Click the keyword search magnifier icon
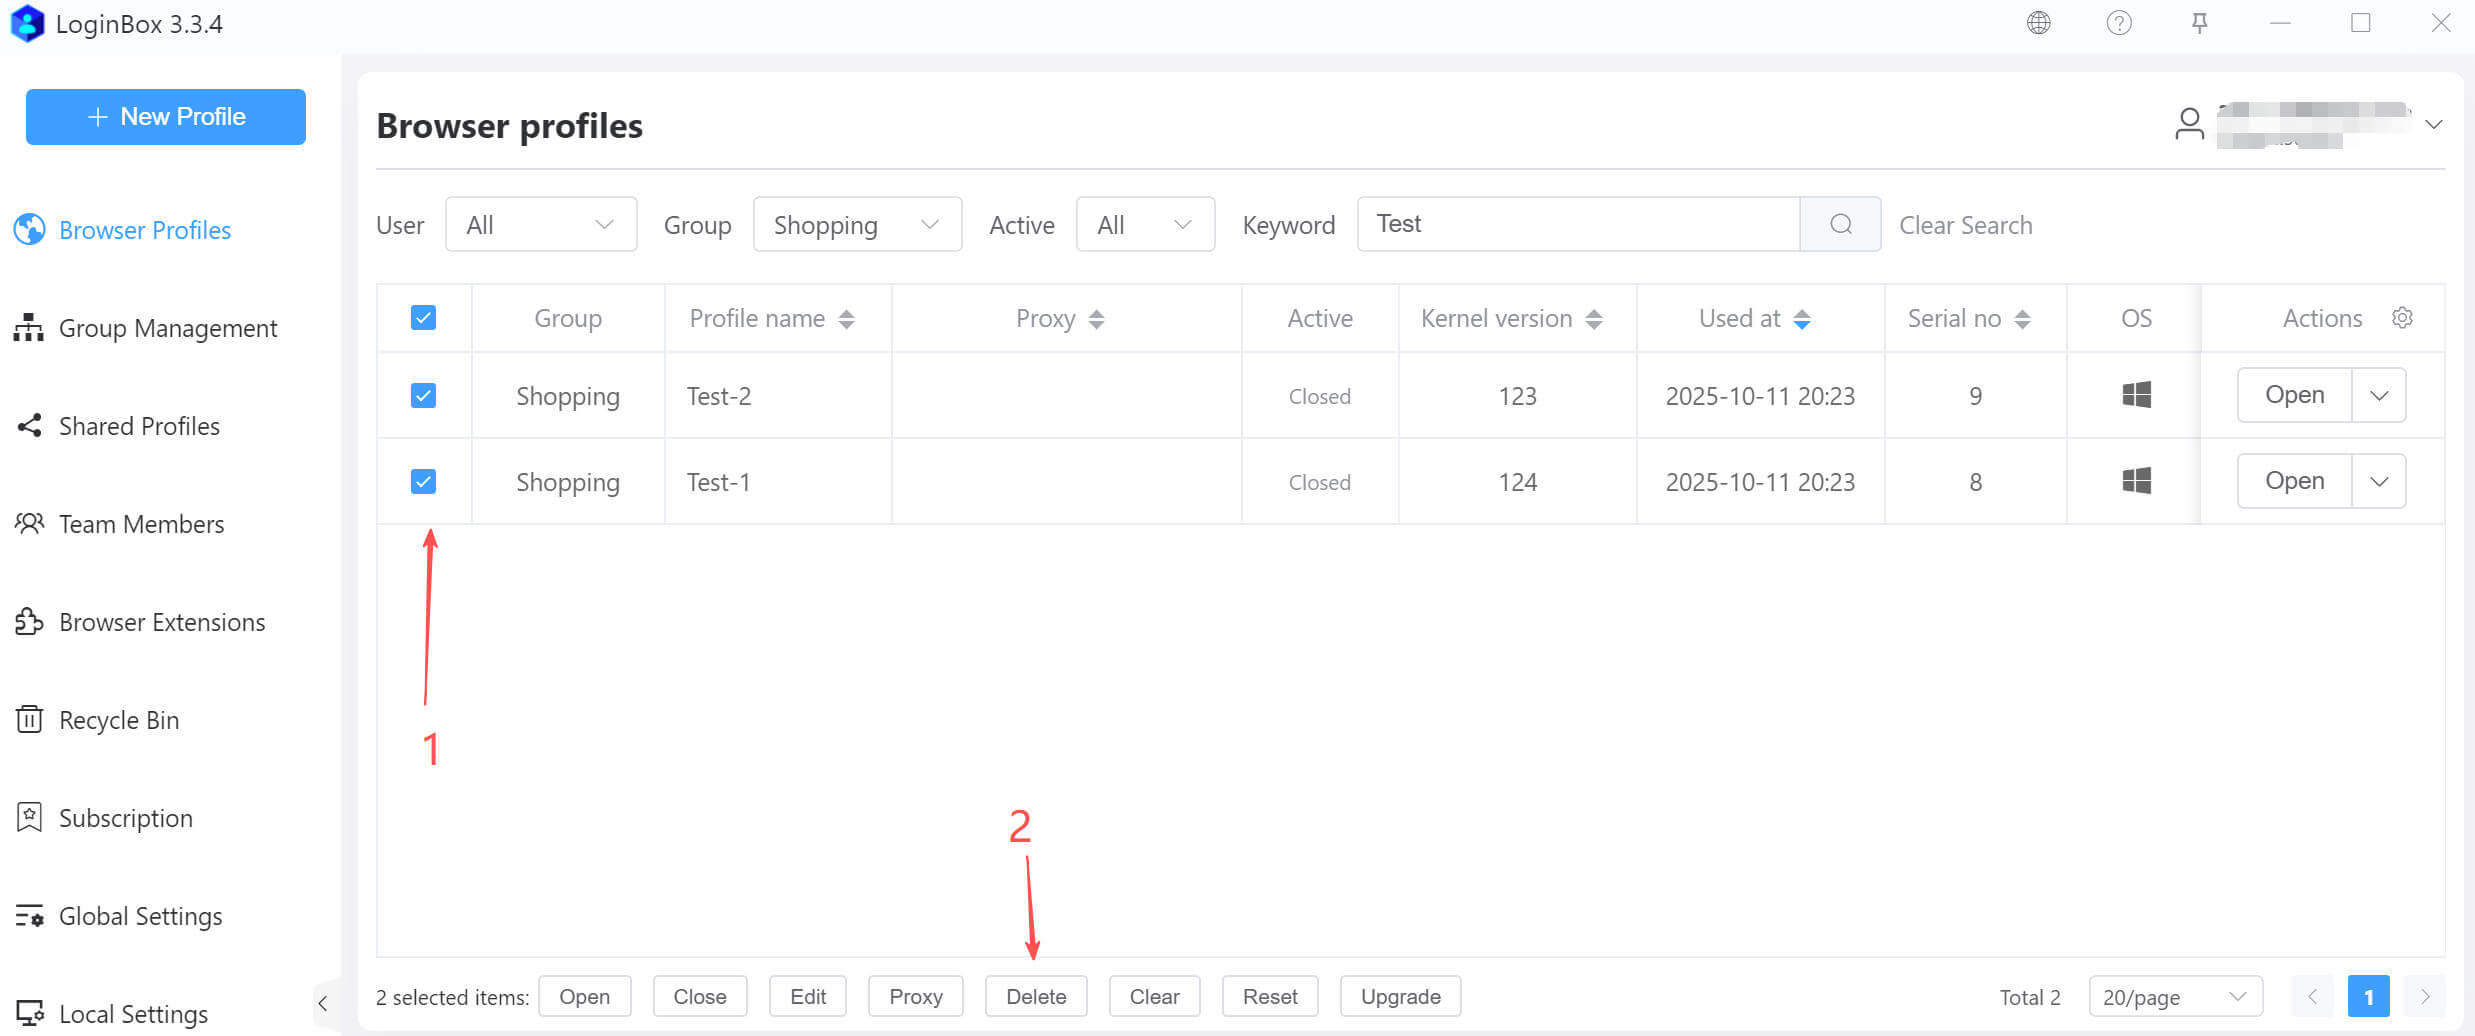Screen dimensions: 2475x1036 tap(1840, 224)
